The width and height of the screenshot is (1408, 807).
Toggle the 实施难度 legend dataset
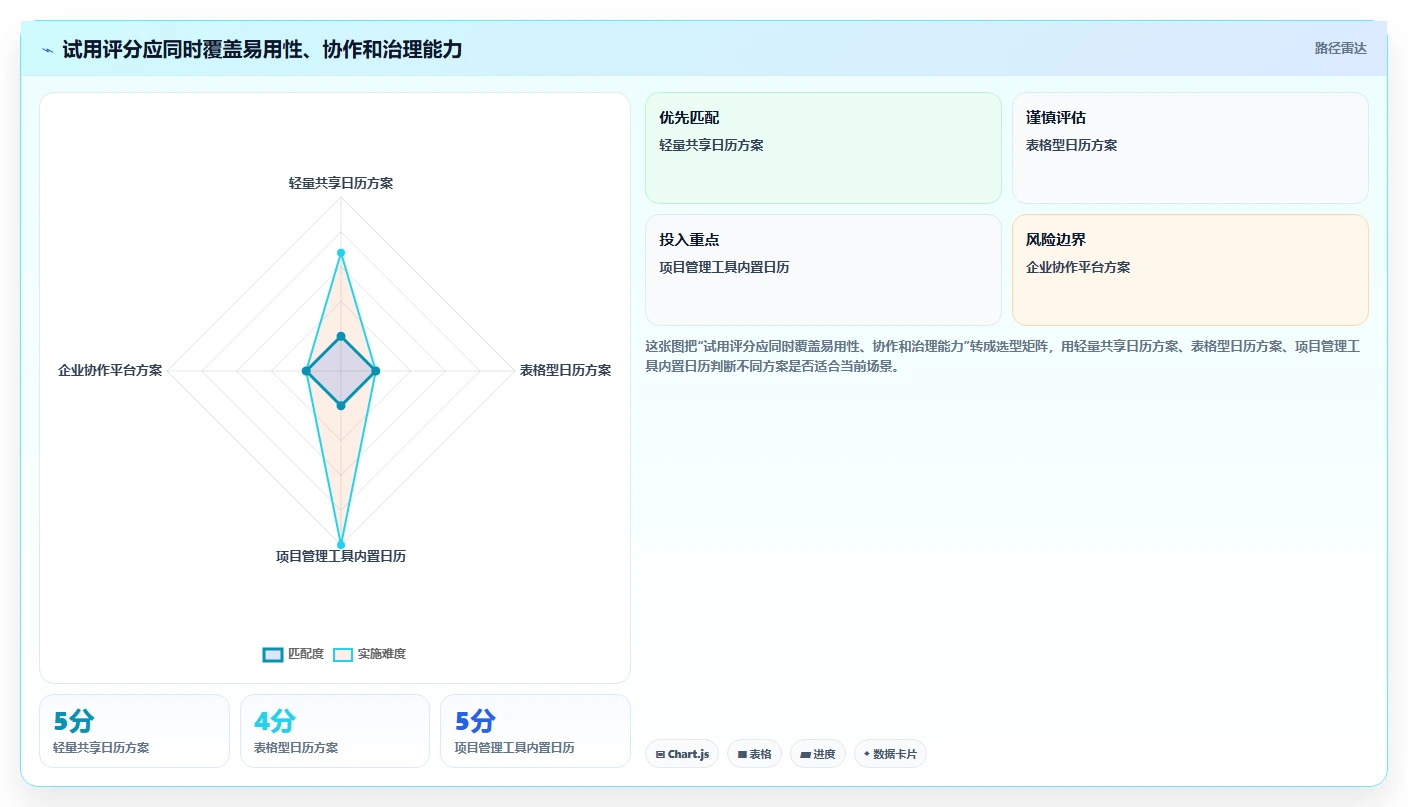click(x=369, y=654)
